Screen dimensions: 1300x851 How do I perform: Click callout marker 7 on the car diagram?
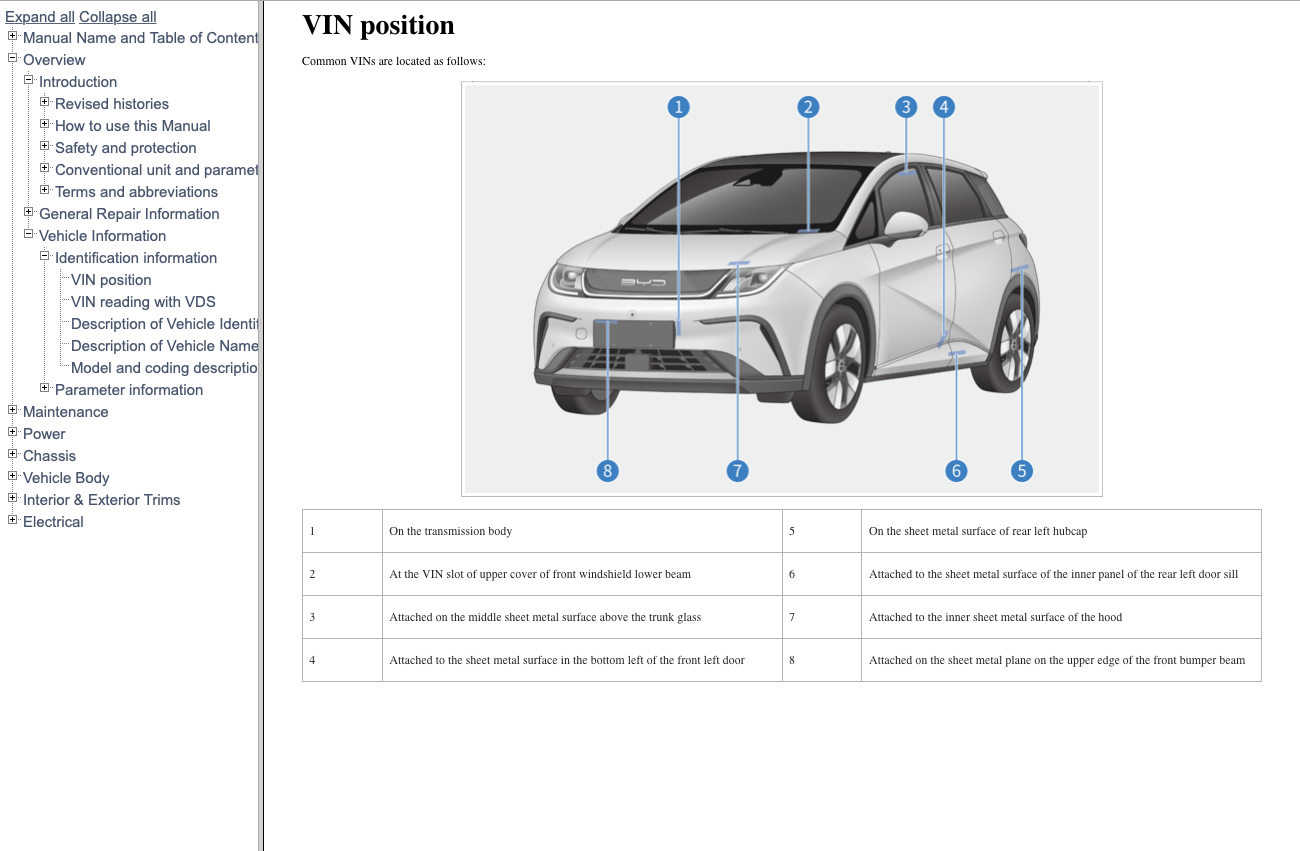737,470
